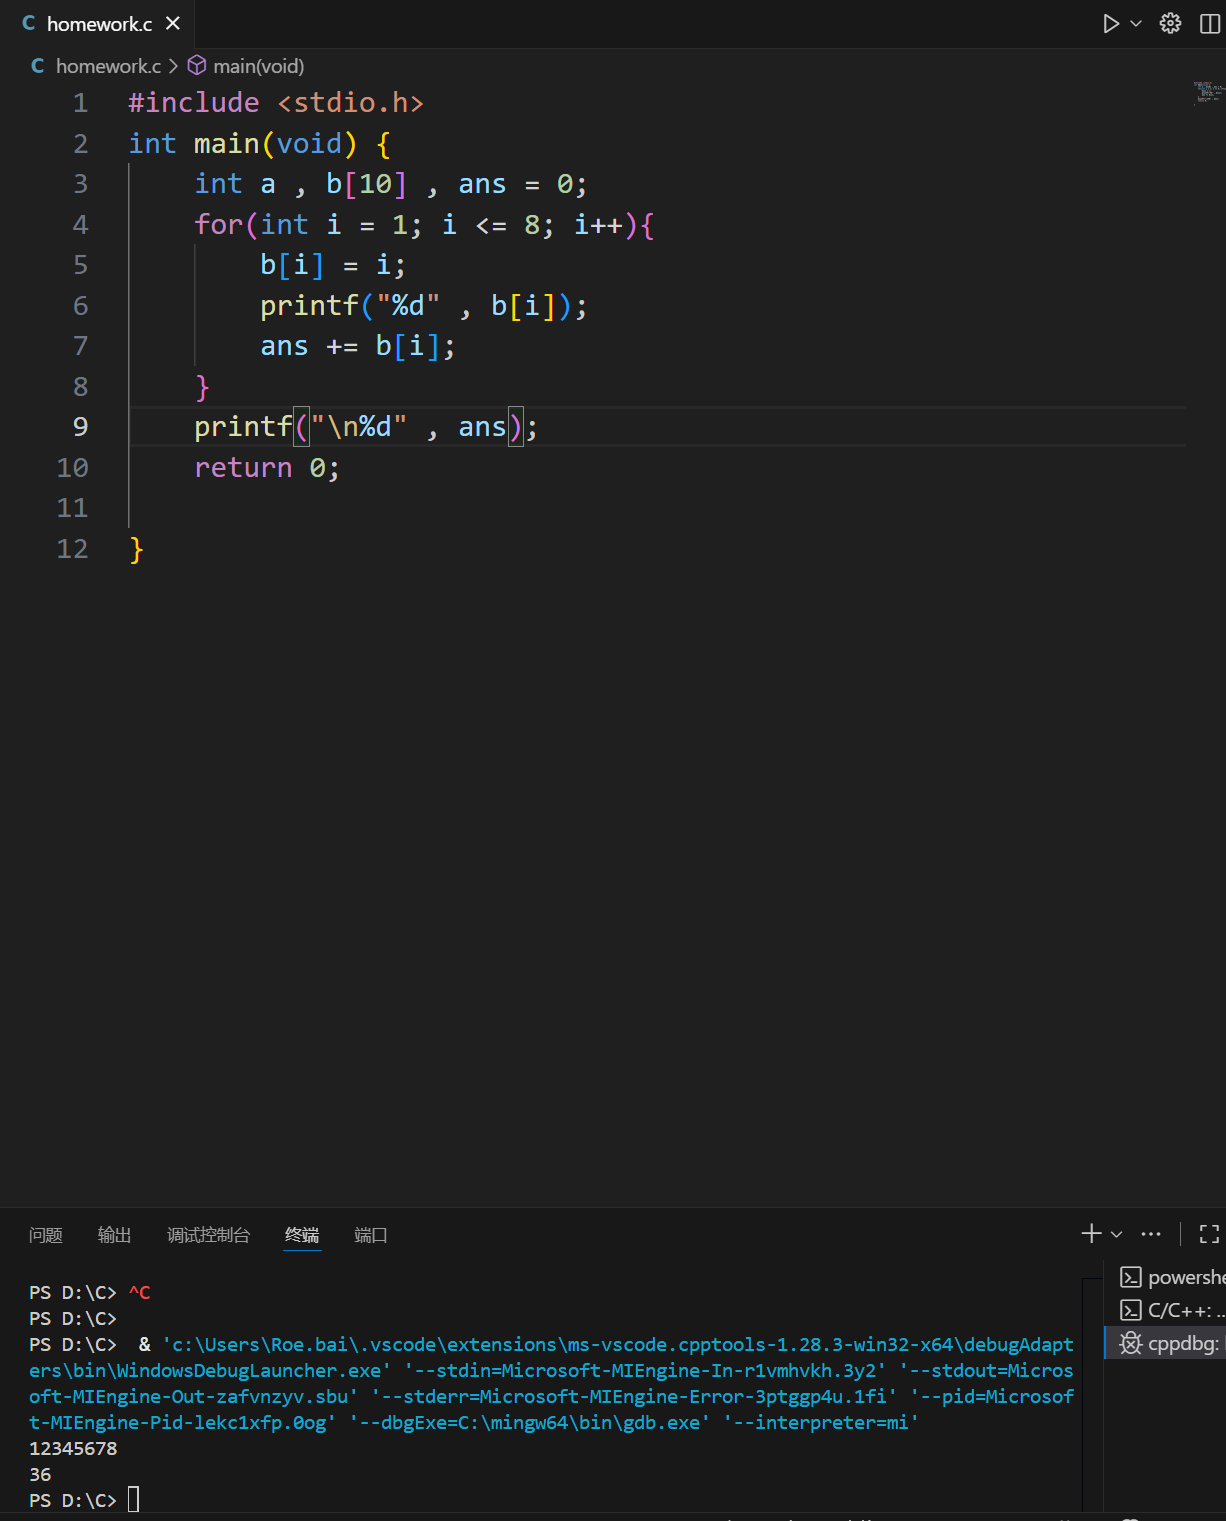
Task: Select the C/C++ terminal entry
Action: coord(1167,1310)
